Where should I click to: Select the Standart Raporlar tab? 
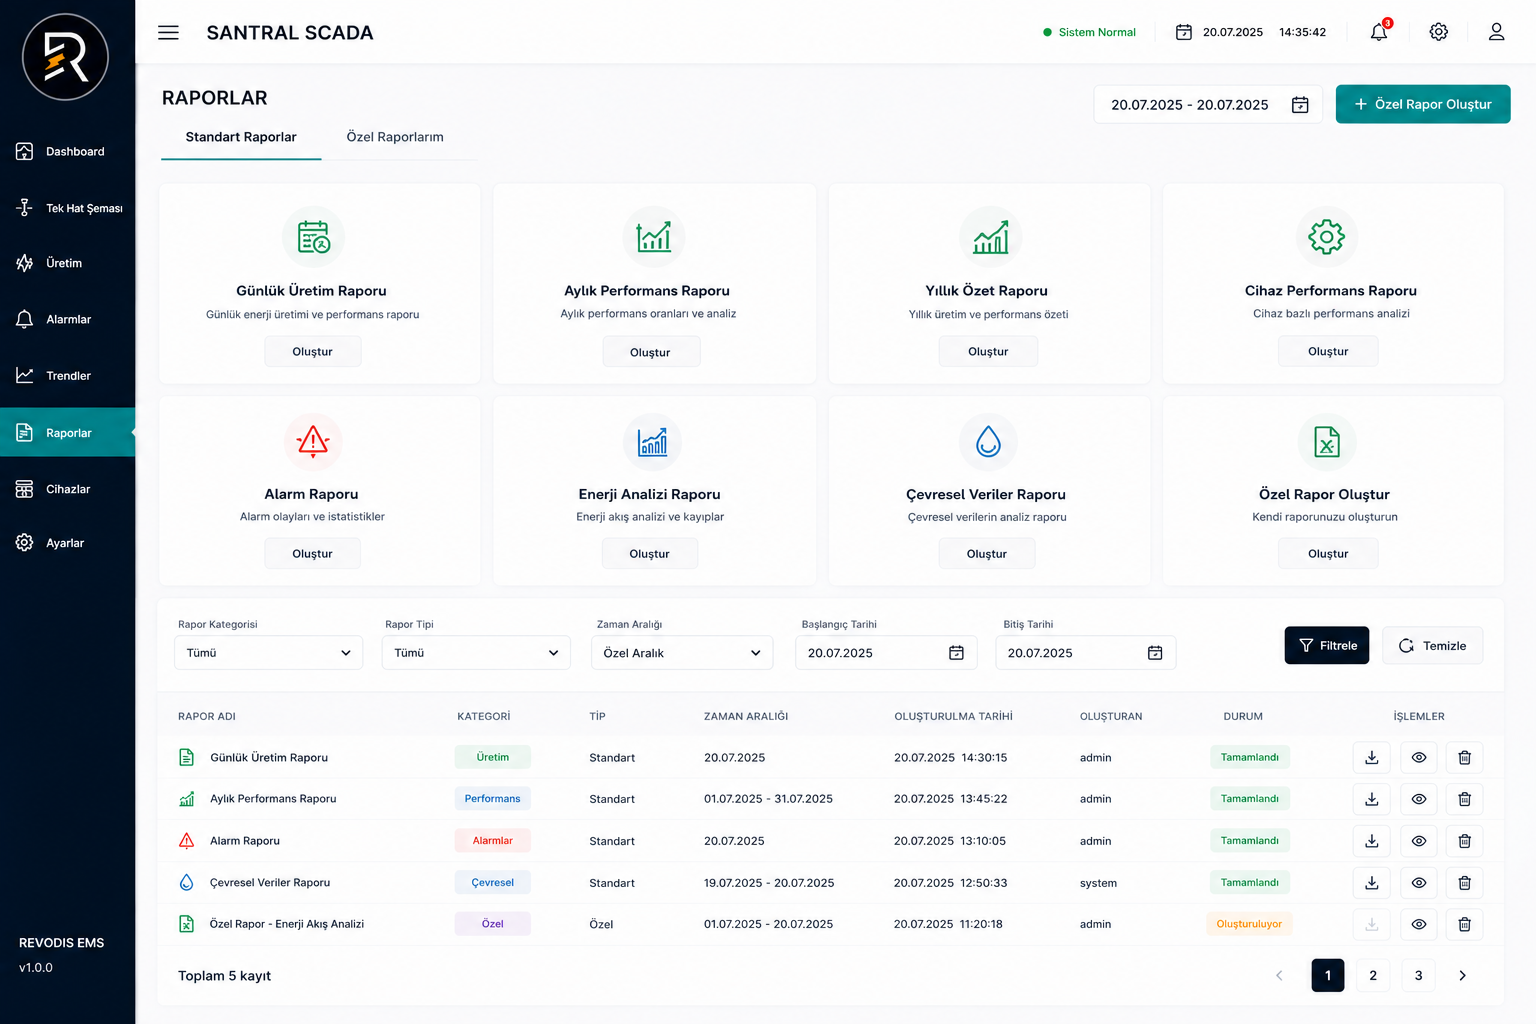[241, 137]
